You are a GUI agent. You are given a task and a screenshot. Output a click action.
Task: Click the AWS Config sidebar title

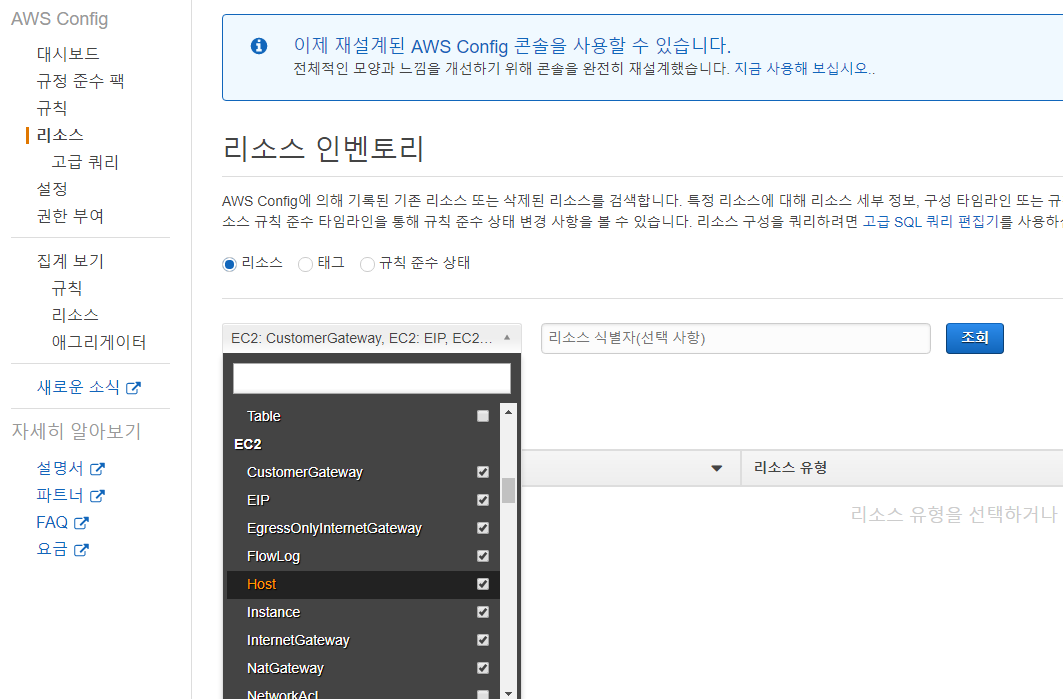(60, 19)
